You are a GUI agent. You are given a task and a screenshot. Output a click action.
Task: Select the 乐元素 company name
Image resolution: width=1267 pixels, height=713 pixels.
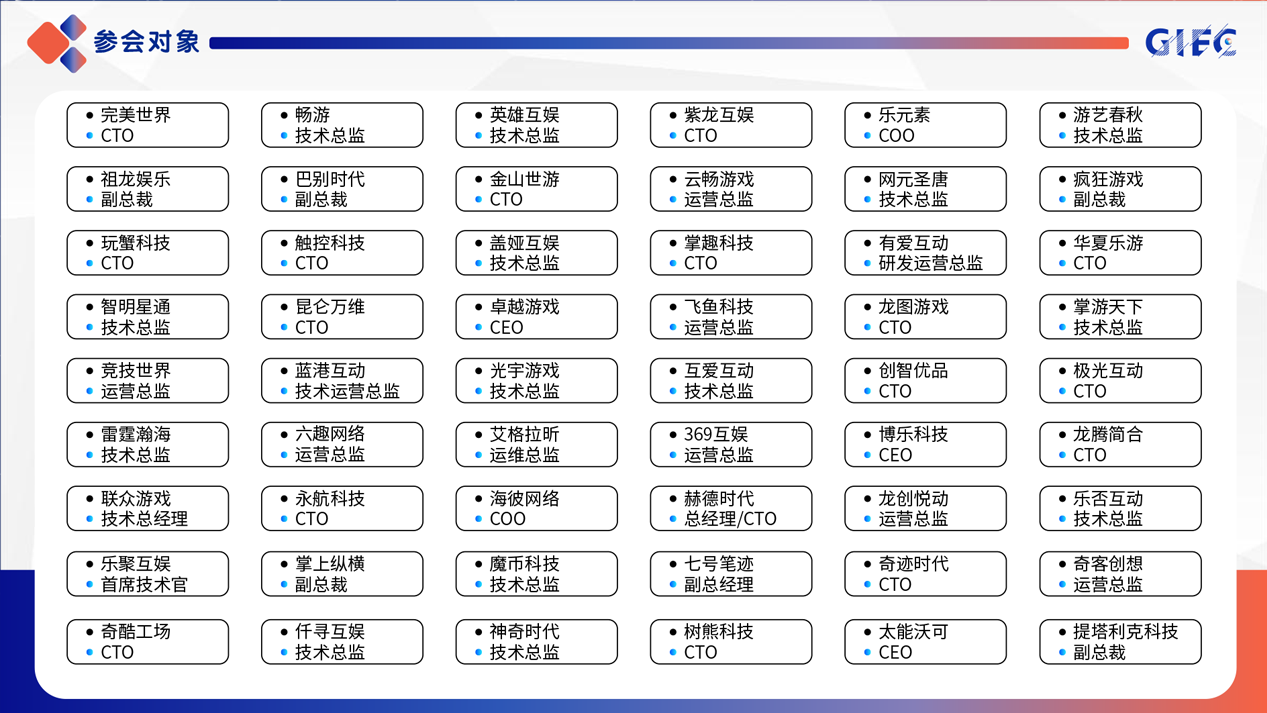[x=905, y=115]
